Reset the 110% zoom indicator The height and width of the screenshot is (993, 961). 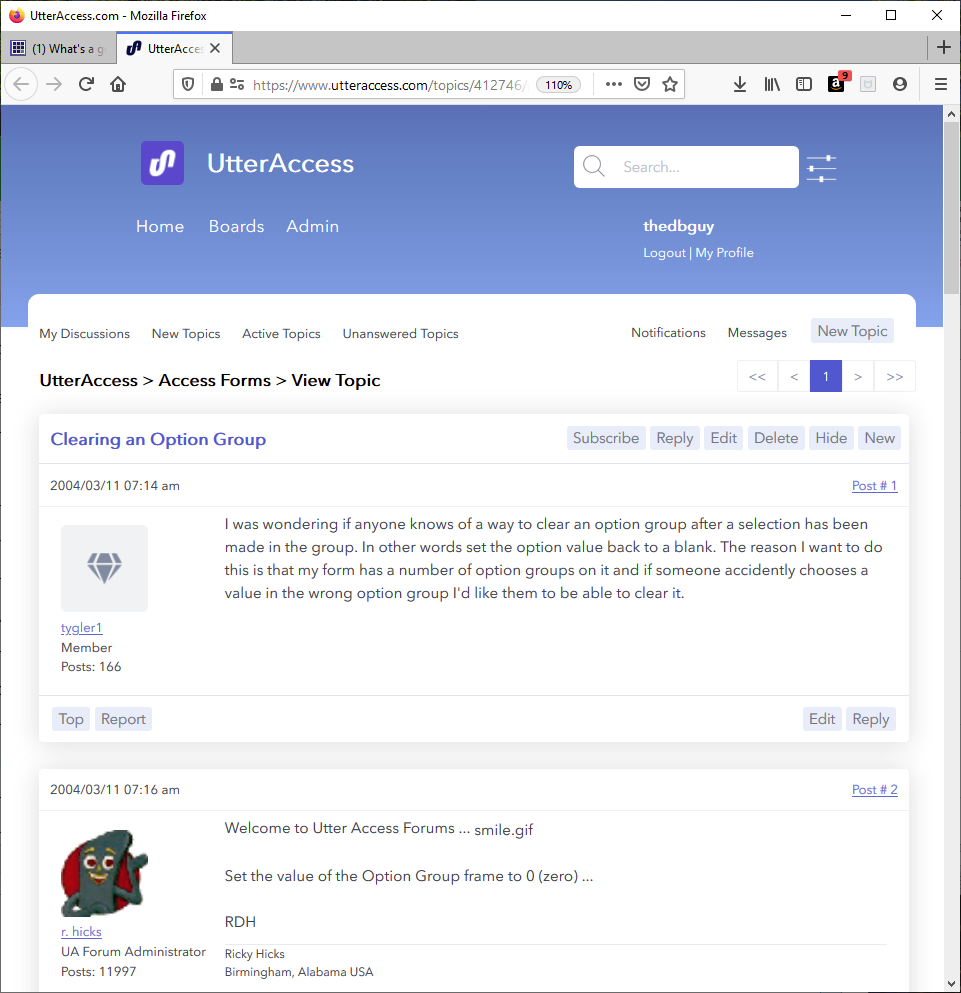[x=558, y=85]
